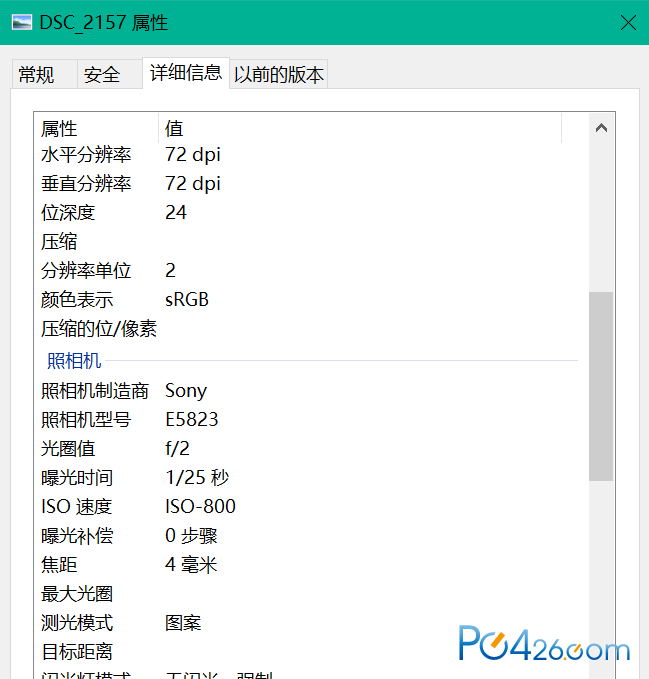Click the ISO-800 value
Image resolution: width=649 pixels, height=679 pixels.
(200, 507)
